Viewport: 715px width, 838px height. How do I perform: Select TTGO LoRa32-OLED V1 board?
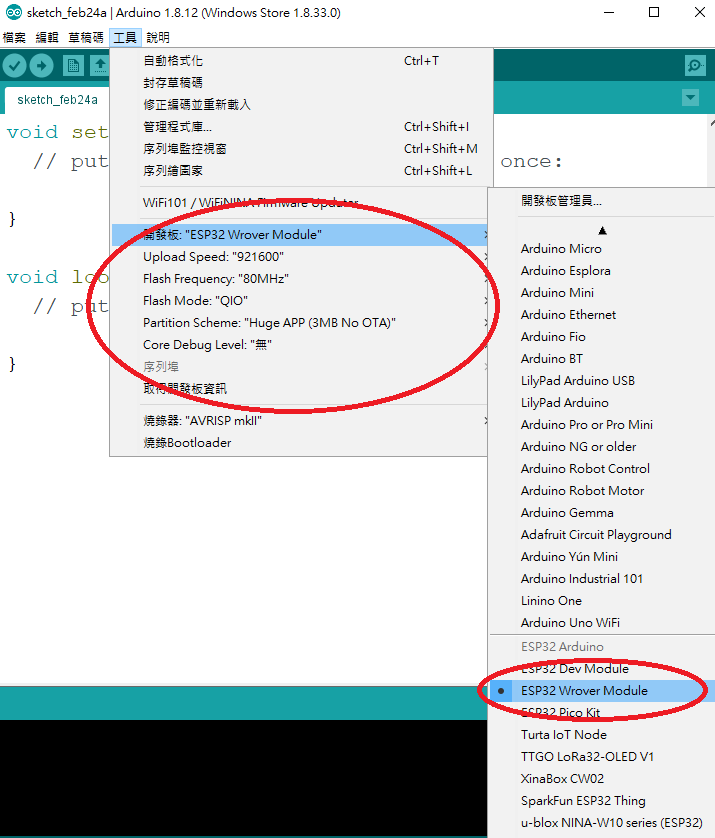pyautogui.click(x=602, y=757)
